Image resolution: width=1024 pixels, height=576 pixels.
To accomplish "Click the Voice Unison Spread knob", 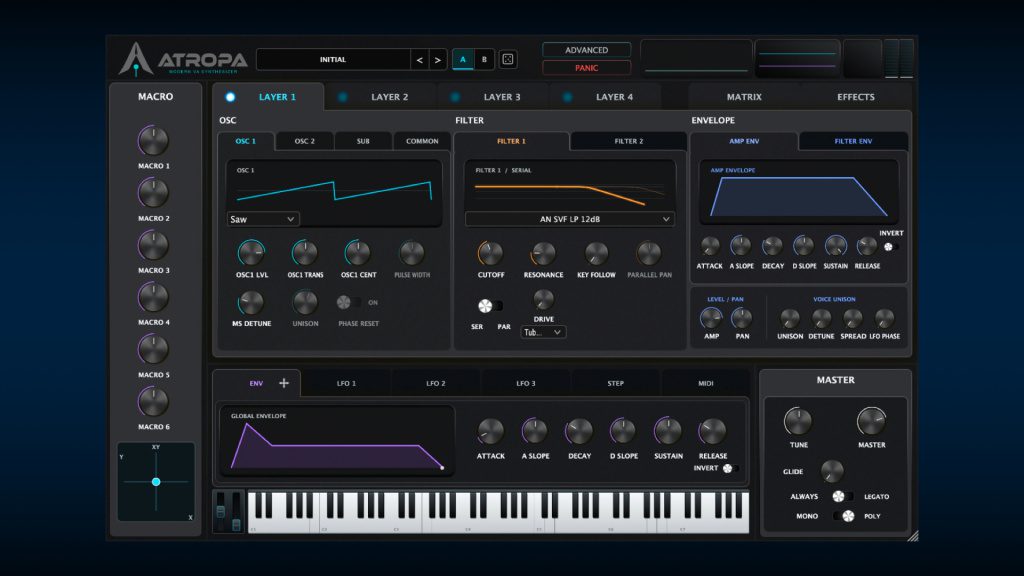I will coord(853,319).
